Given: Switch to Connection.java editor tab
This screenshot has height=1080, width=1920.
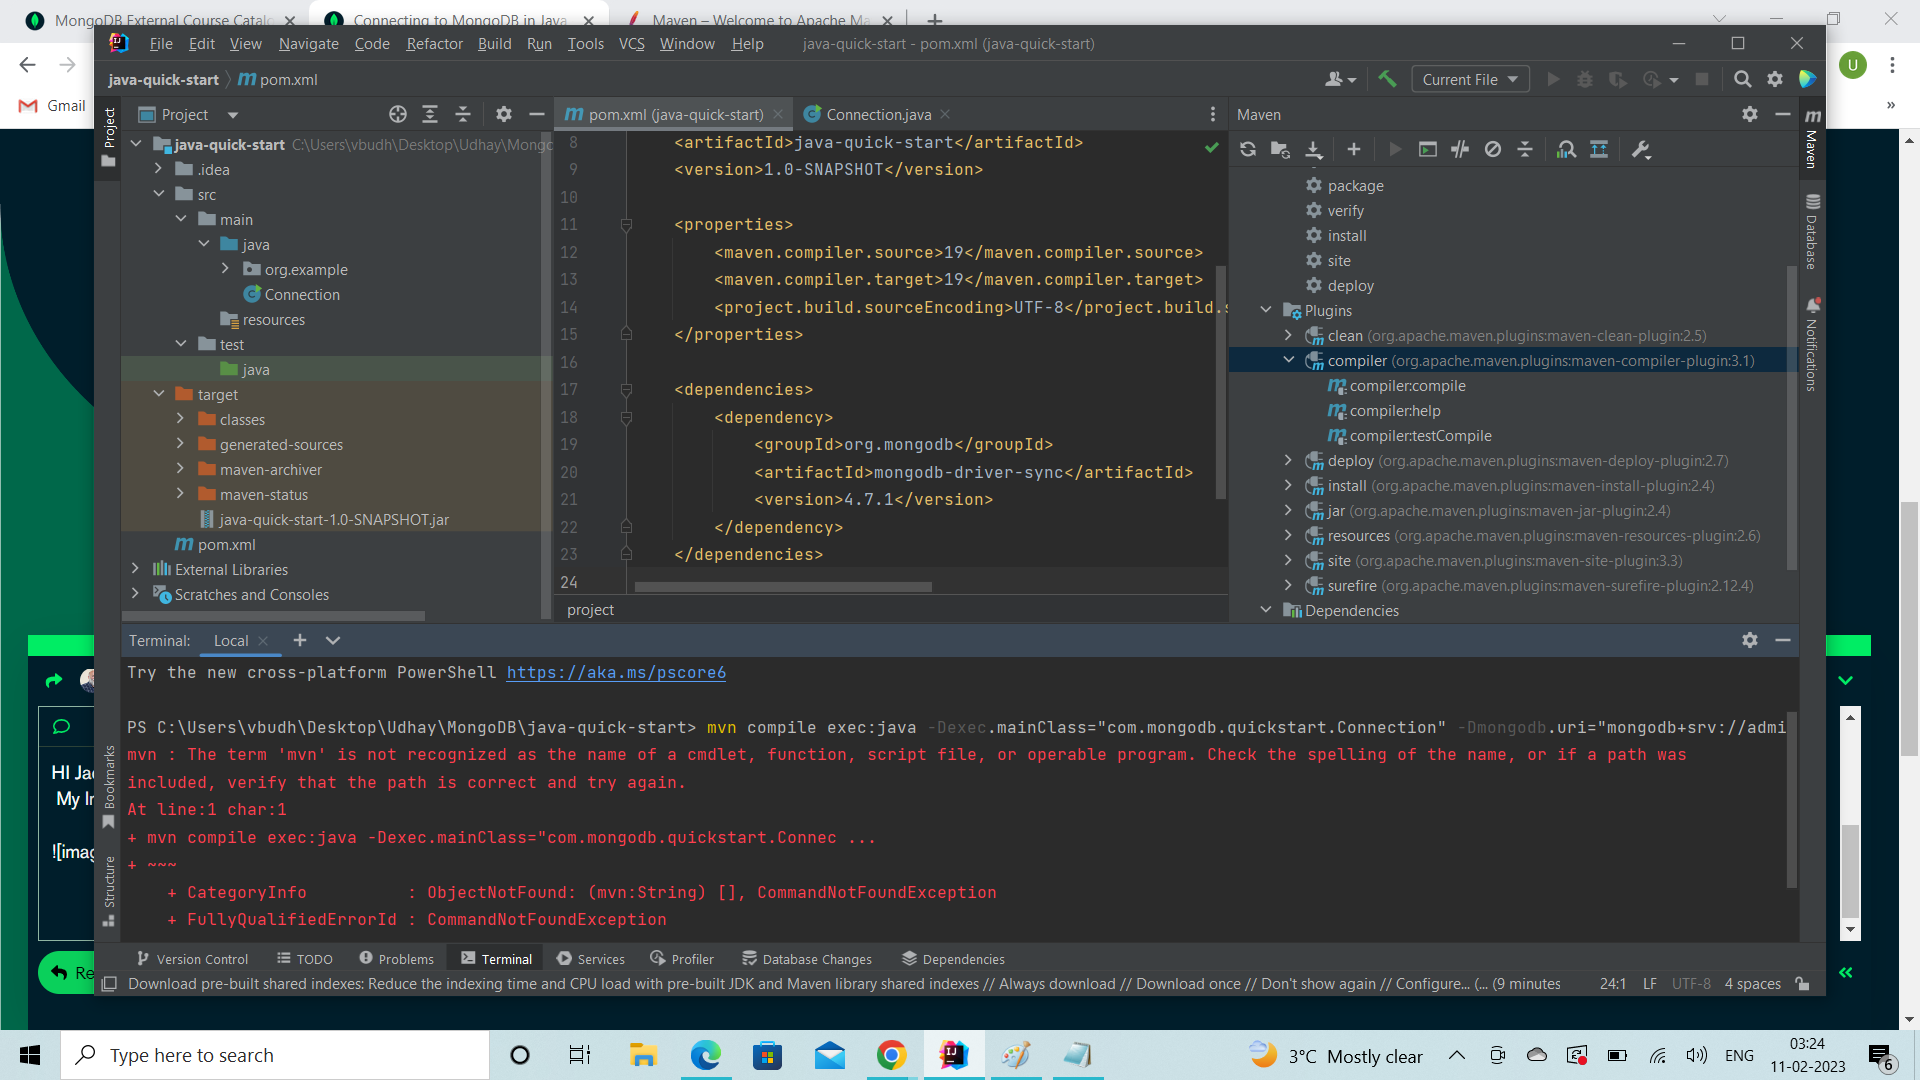Looking at the screenshot, I should [877, 114].
